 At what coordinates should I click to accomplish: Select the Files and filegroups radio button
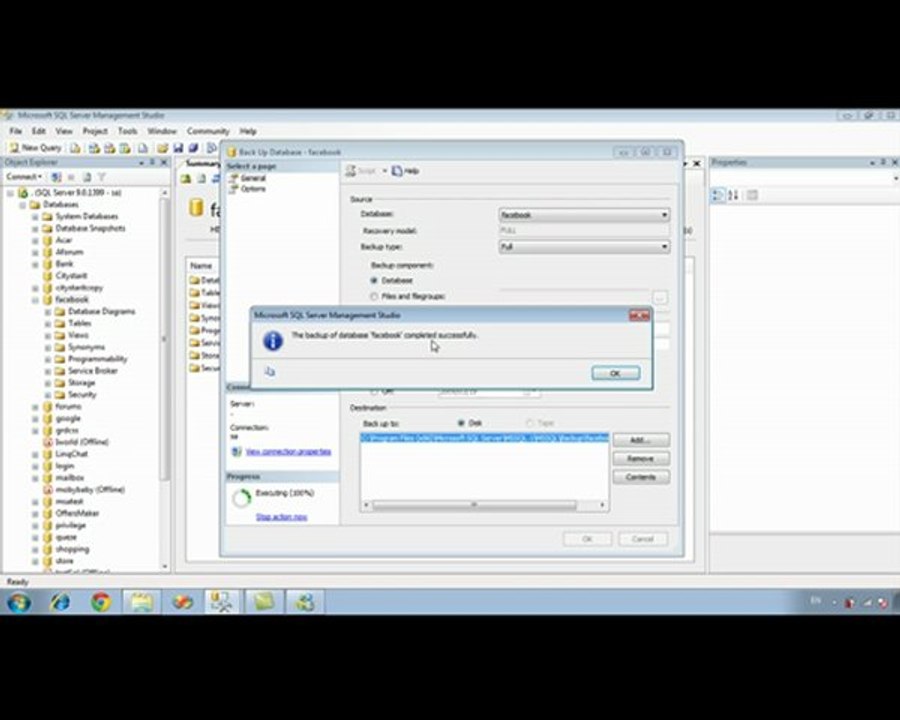click(x=374, y=296)
